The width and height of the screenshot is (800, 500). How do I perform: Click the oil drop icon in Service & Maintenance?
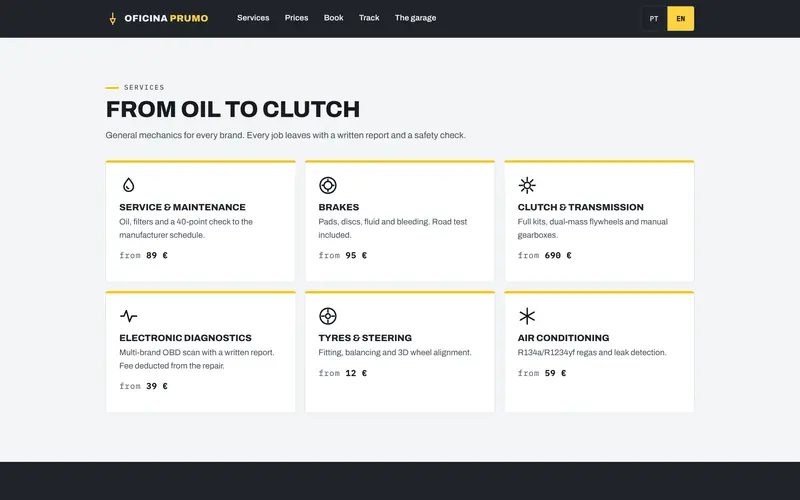tap(129, 185)
